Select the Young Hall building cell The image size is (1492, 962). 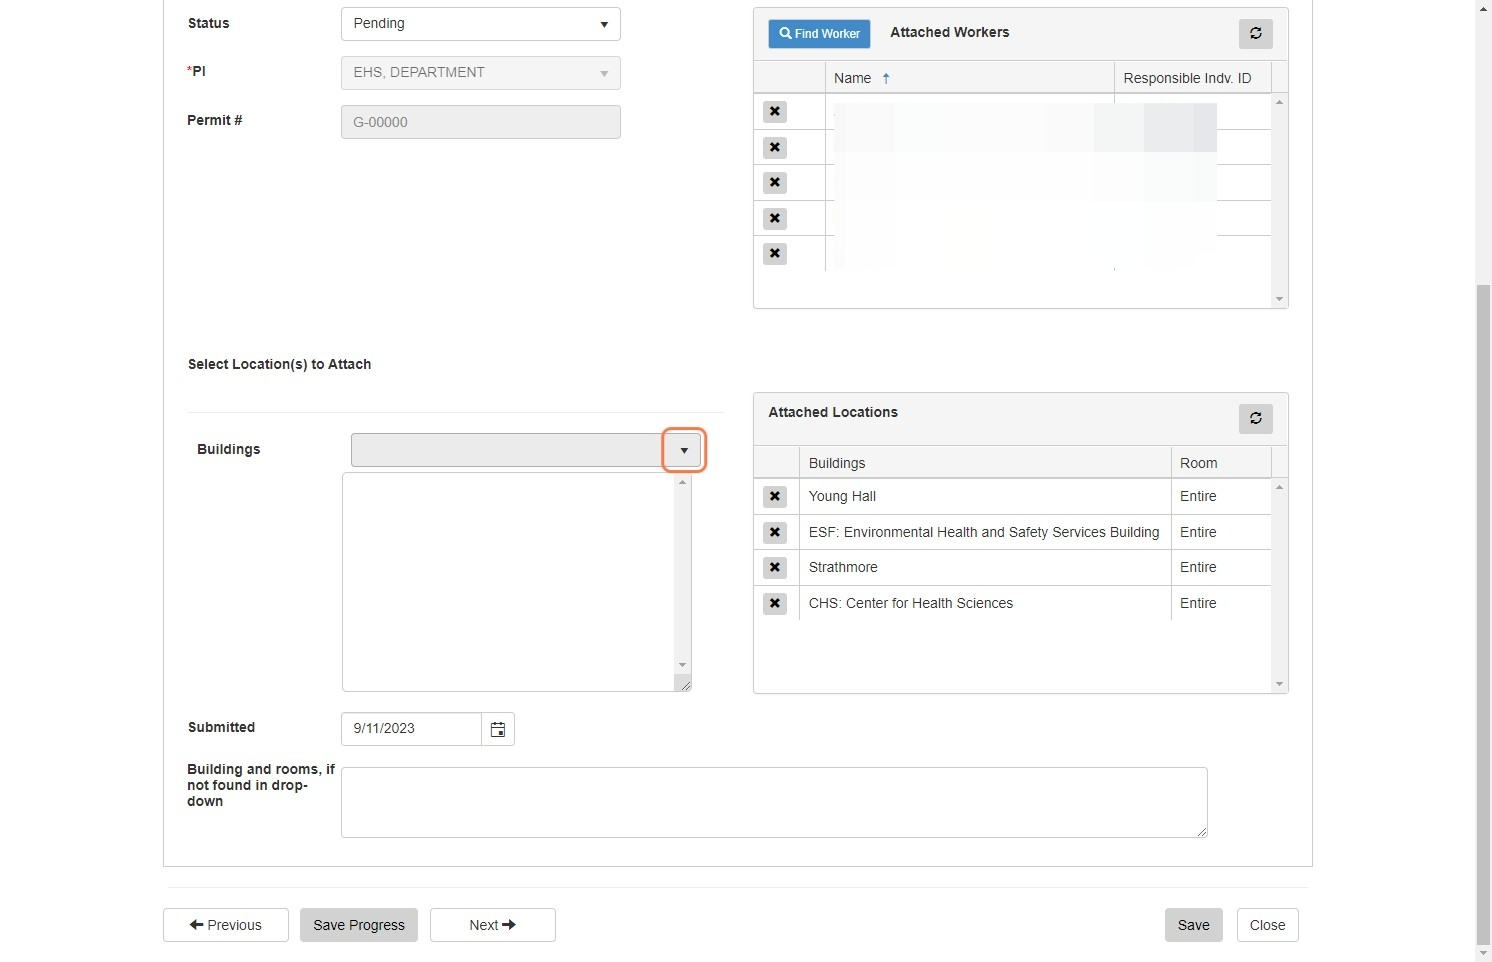(985, 496)
